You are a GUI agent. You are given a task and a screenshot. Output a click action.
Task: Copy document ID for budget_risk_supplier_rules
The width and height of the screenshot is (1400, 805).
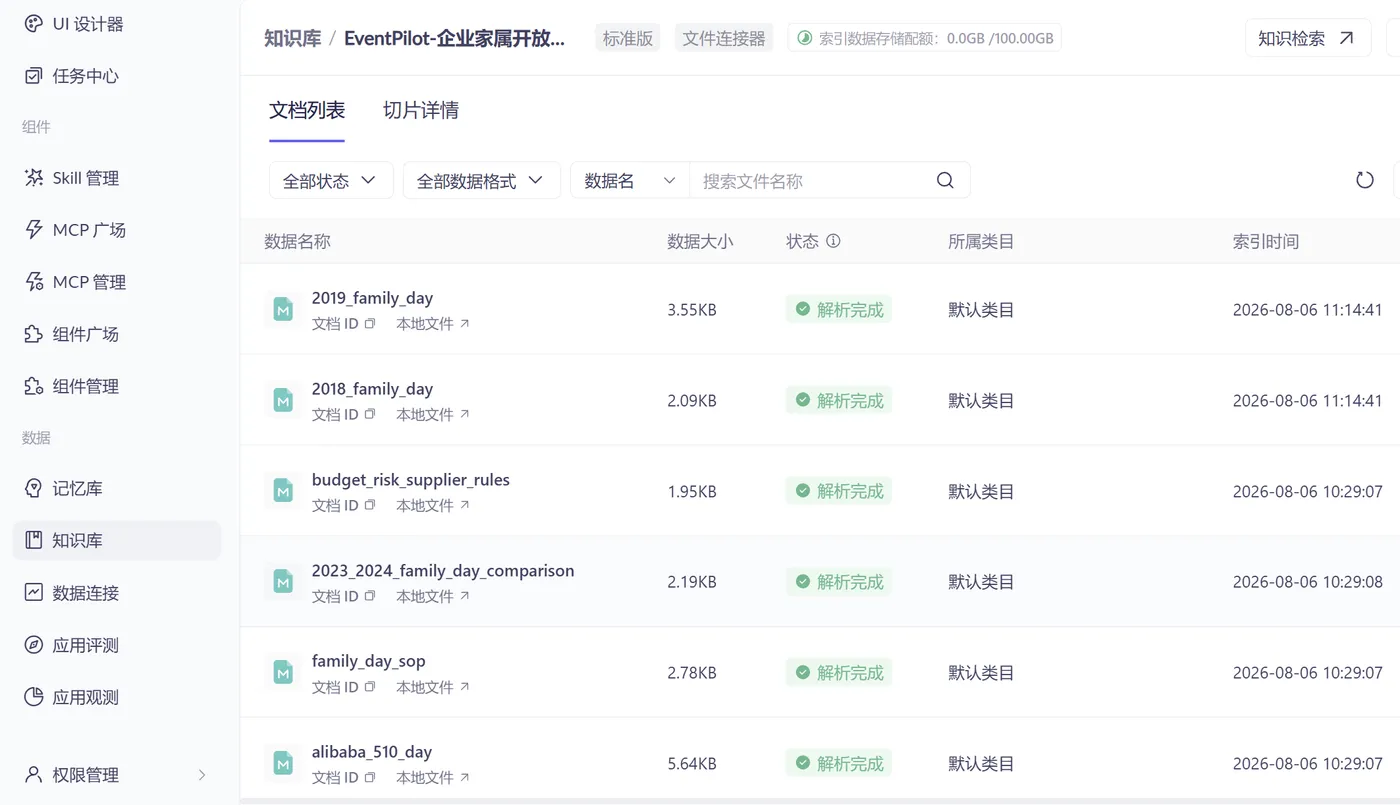[370, 506]
